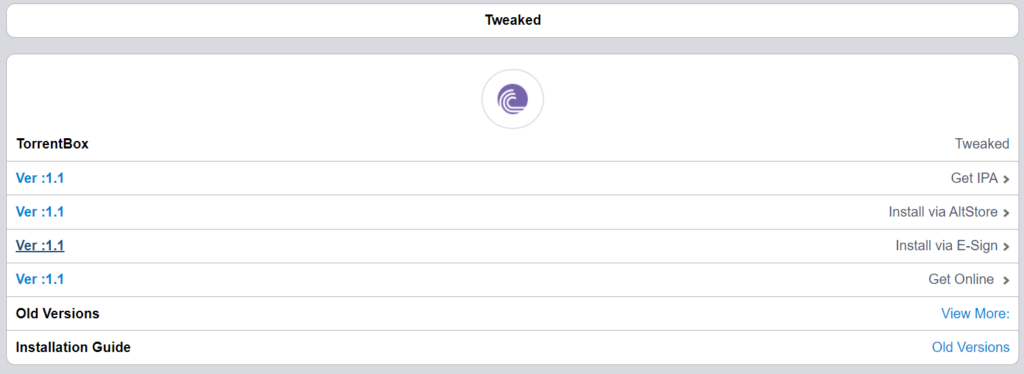The image size is (1024, 374).
Task: Click the TorrentBox app title
Action: point(52,144)
